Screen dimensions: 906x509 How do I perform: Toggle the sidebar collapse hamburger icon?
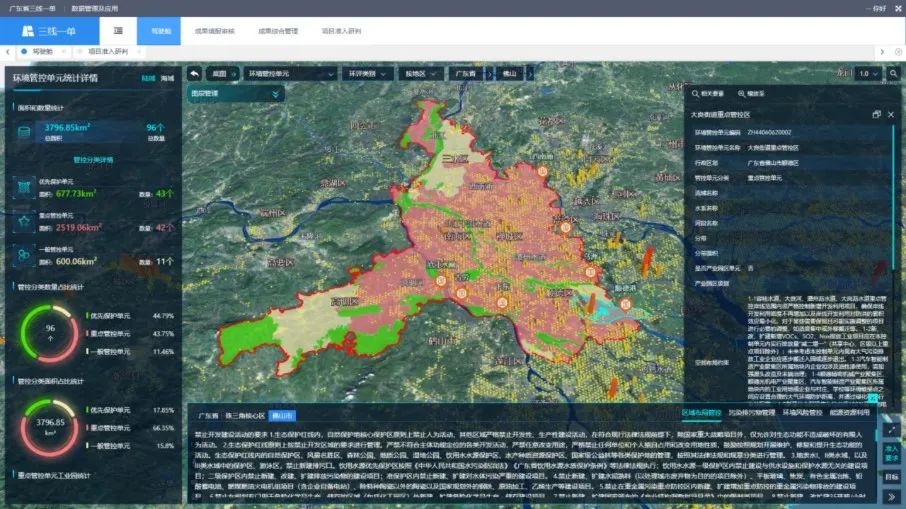click(x=118, y=31)
